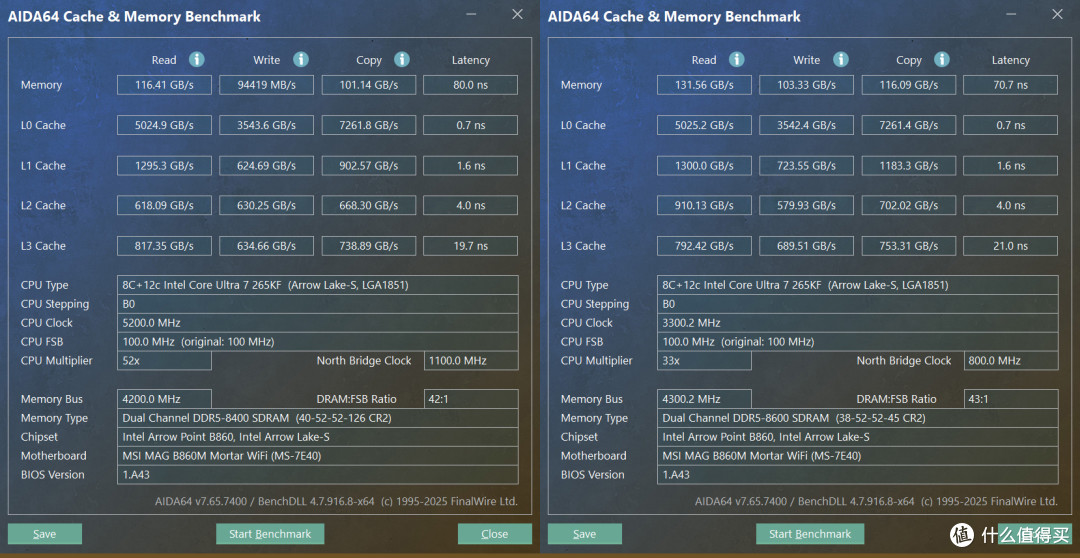Click right window Motherboard MSI MAG field
The width and height of the screenshot is (1080, 558).
click(x=858, y=456)
